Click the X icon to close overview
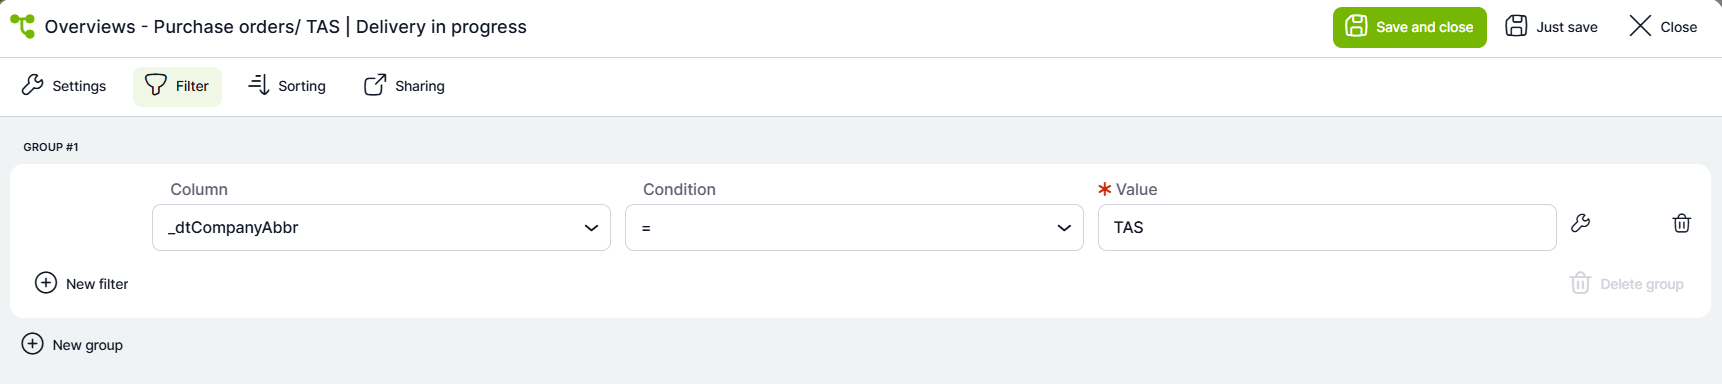Viewport: 1722px width, 384px height. coord(1640,26)
